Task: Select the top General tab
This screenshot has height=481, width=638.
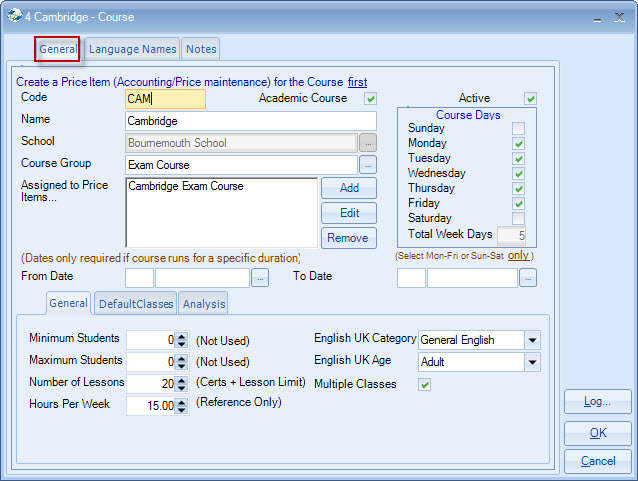Action: [57, 49]
